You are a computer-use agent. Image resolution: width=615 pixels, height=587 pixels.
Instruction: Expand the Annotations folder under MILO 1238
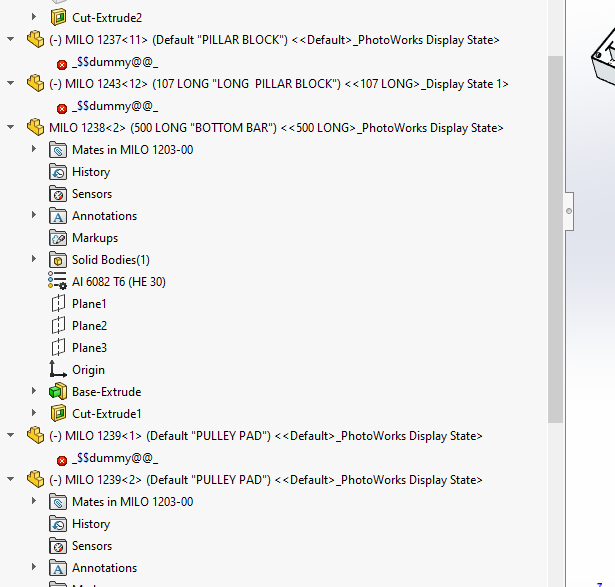coord(34,216)
